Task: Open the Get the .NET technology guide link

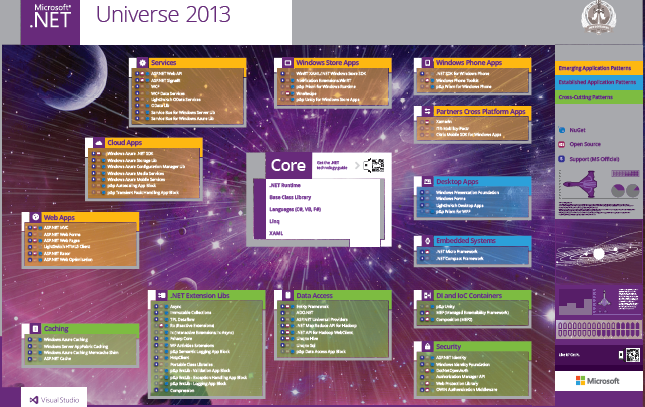Action: (332, 165)
